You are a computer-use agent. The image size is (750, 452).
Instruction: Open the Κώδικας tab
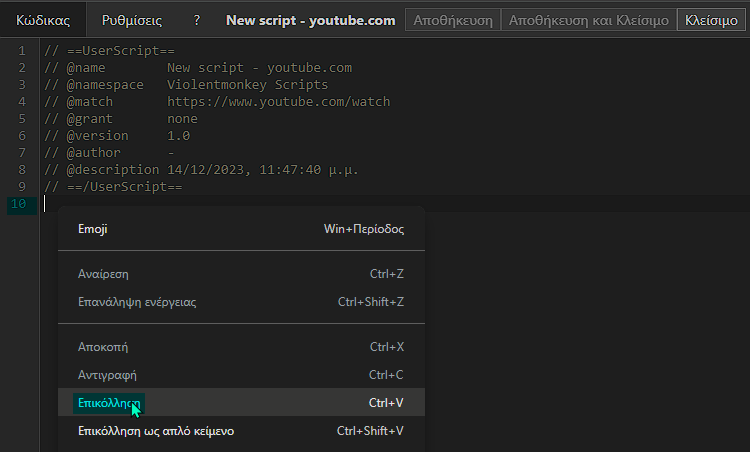43,20
